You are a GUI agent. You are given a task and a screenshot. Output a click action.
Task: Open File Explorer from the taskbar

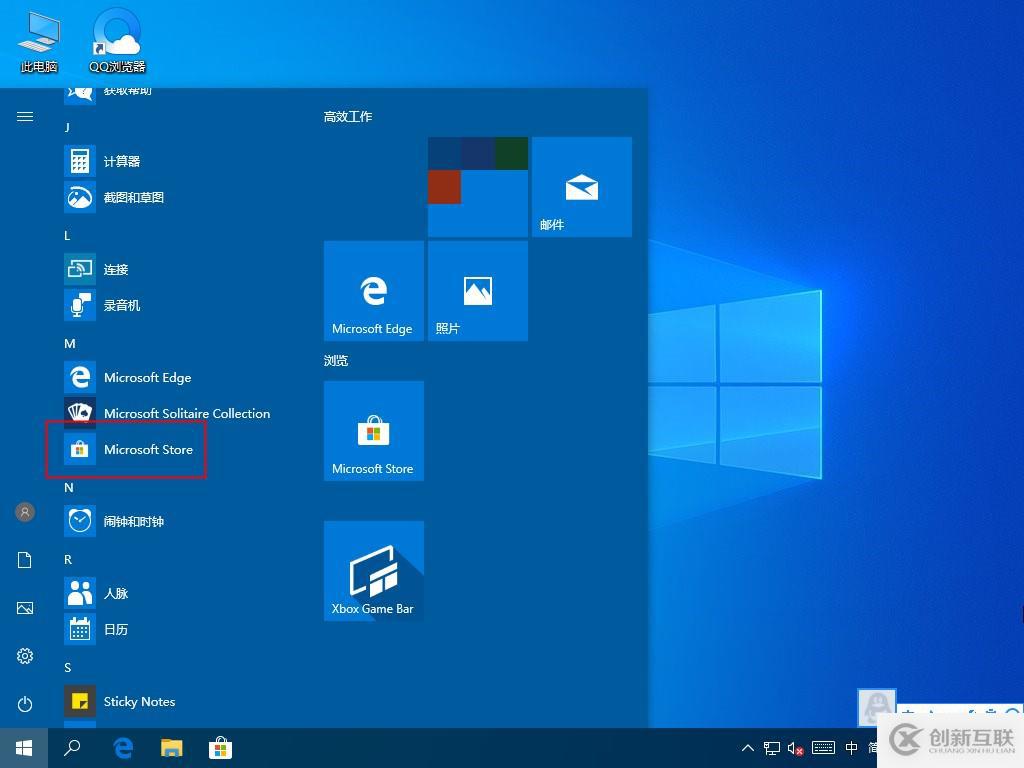click(172, 748)
